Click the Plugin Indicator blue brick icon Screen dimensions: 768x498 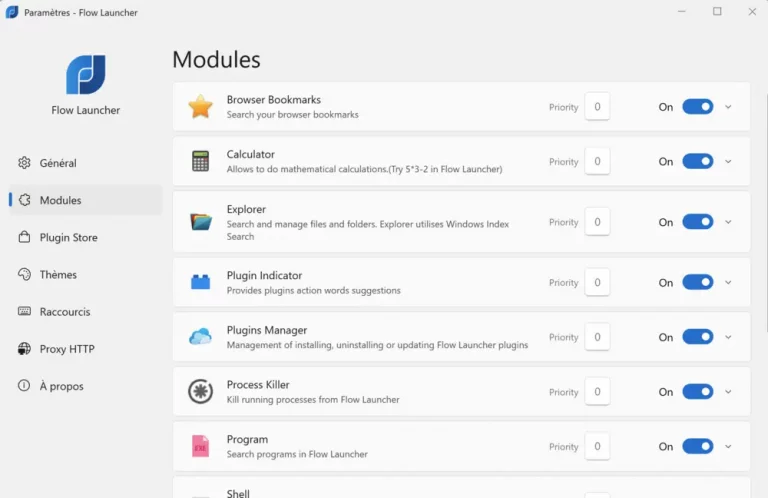tap(201, 283)
